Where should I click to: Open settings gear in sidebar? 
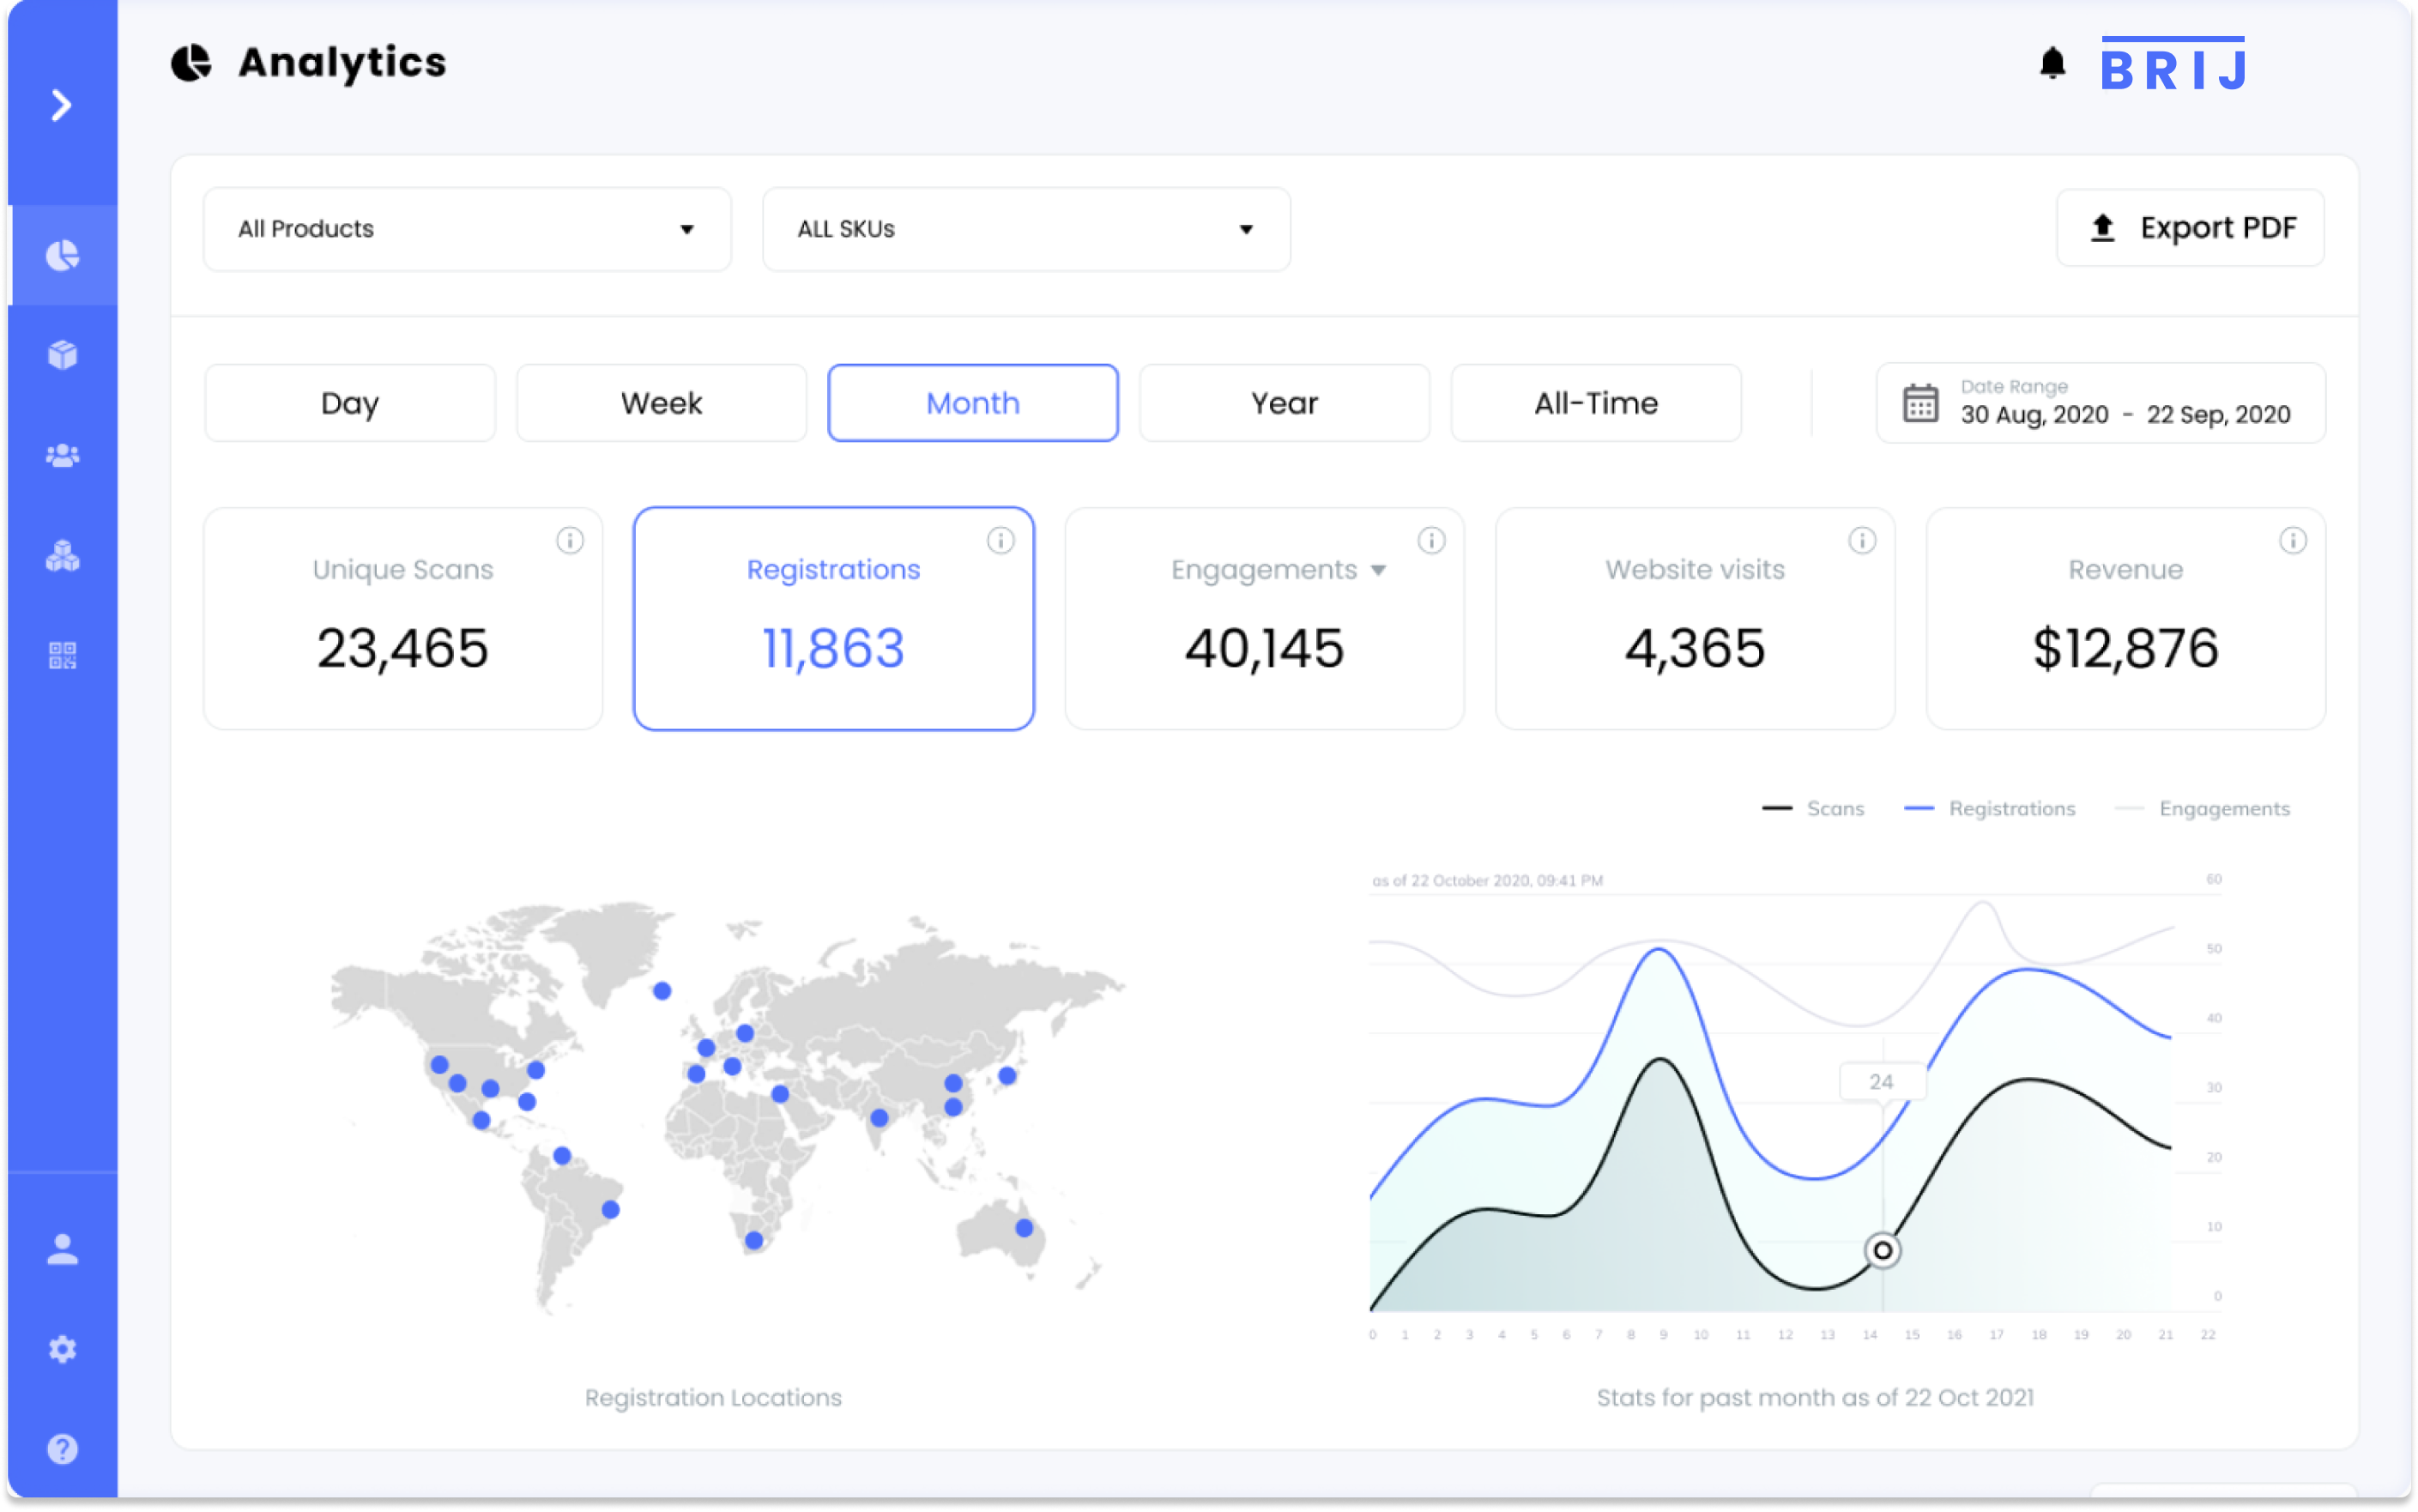62,1349
